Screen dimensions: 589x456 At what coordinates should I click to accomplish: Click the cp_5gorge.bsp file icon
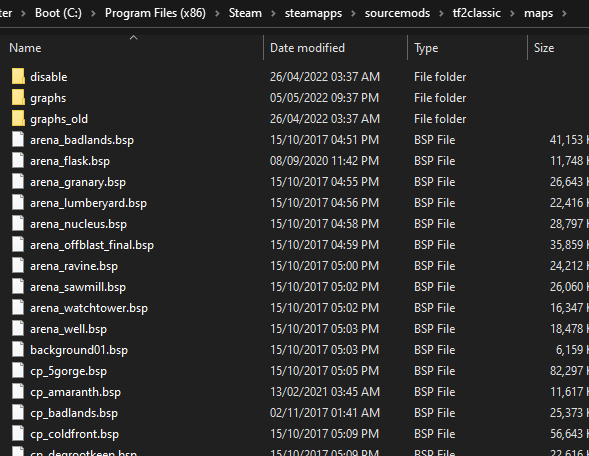coord(18,371)
